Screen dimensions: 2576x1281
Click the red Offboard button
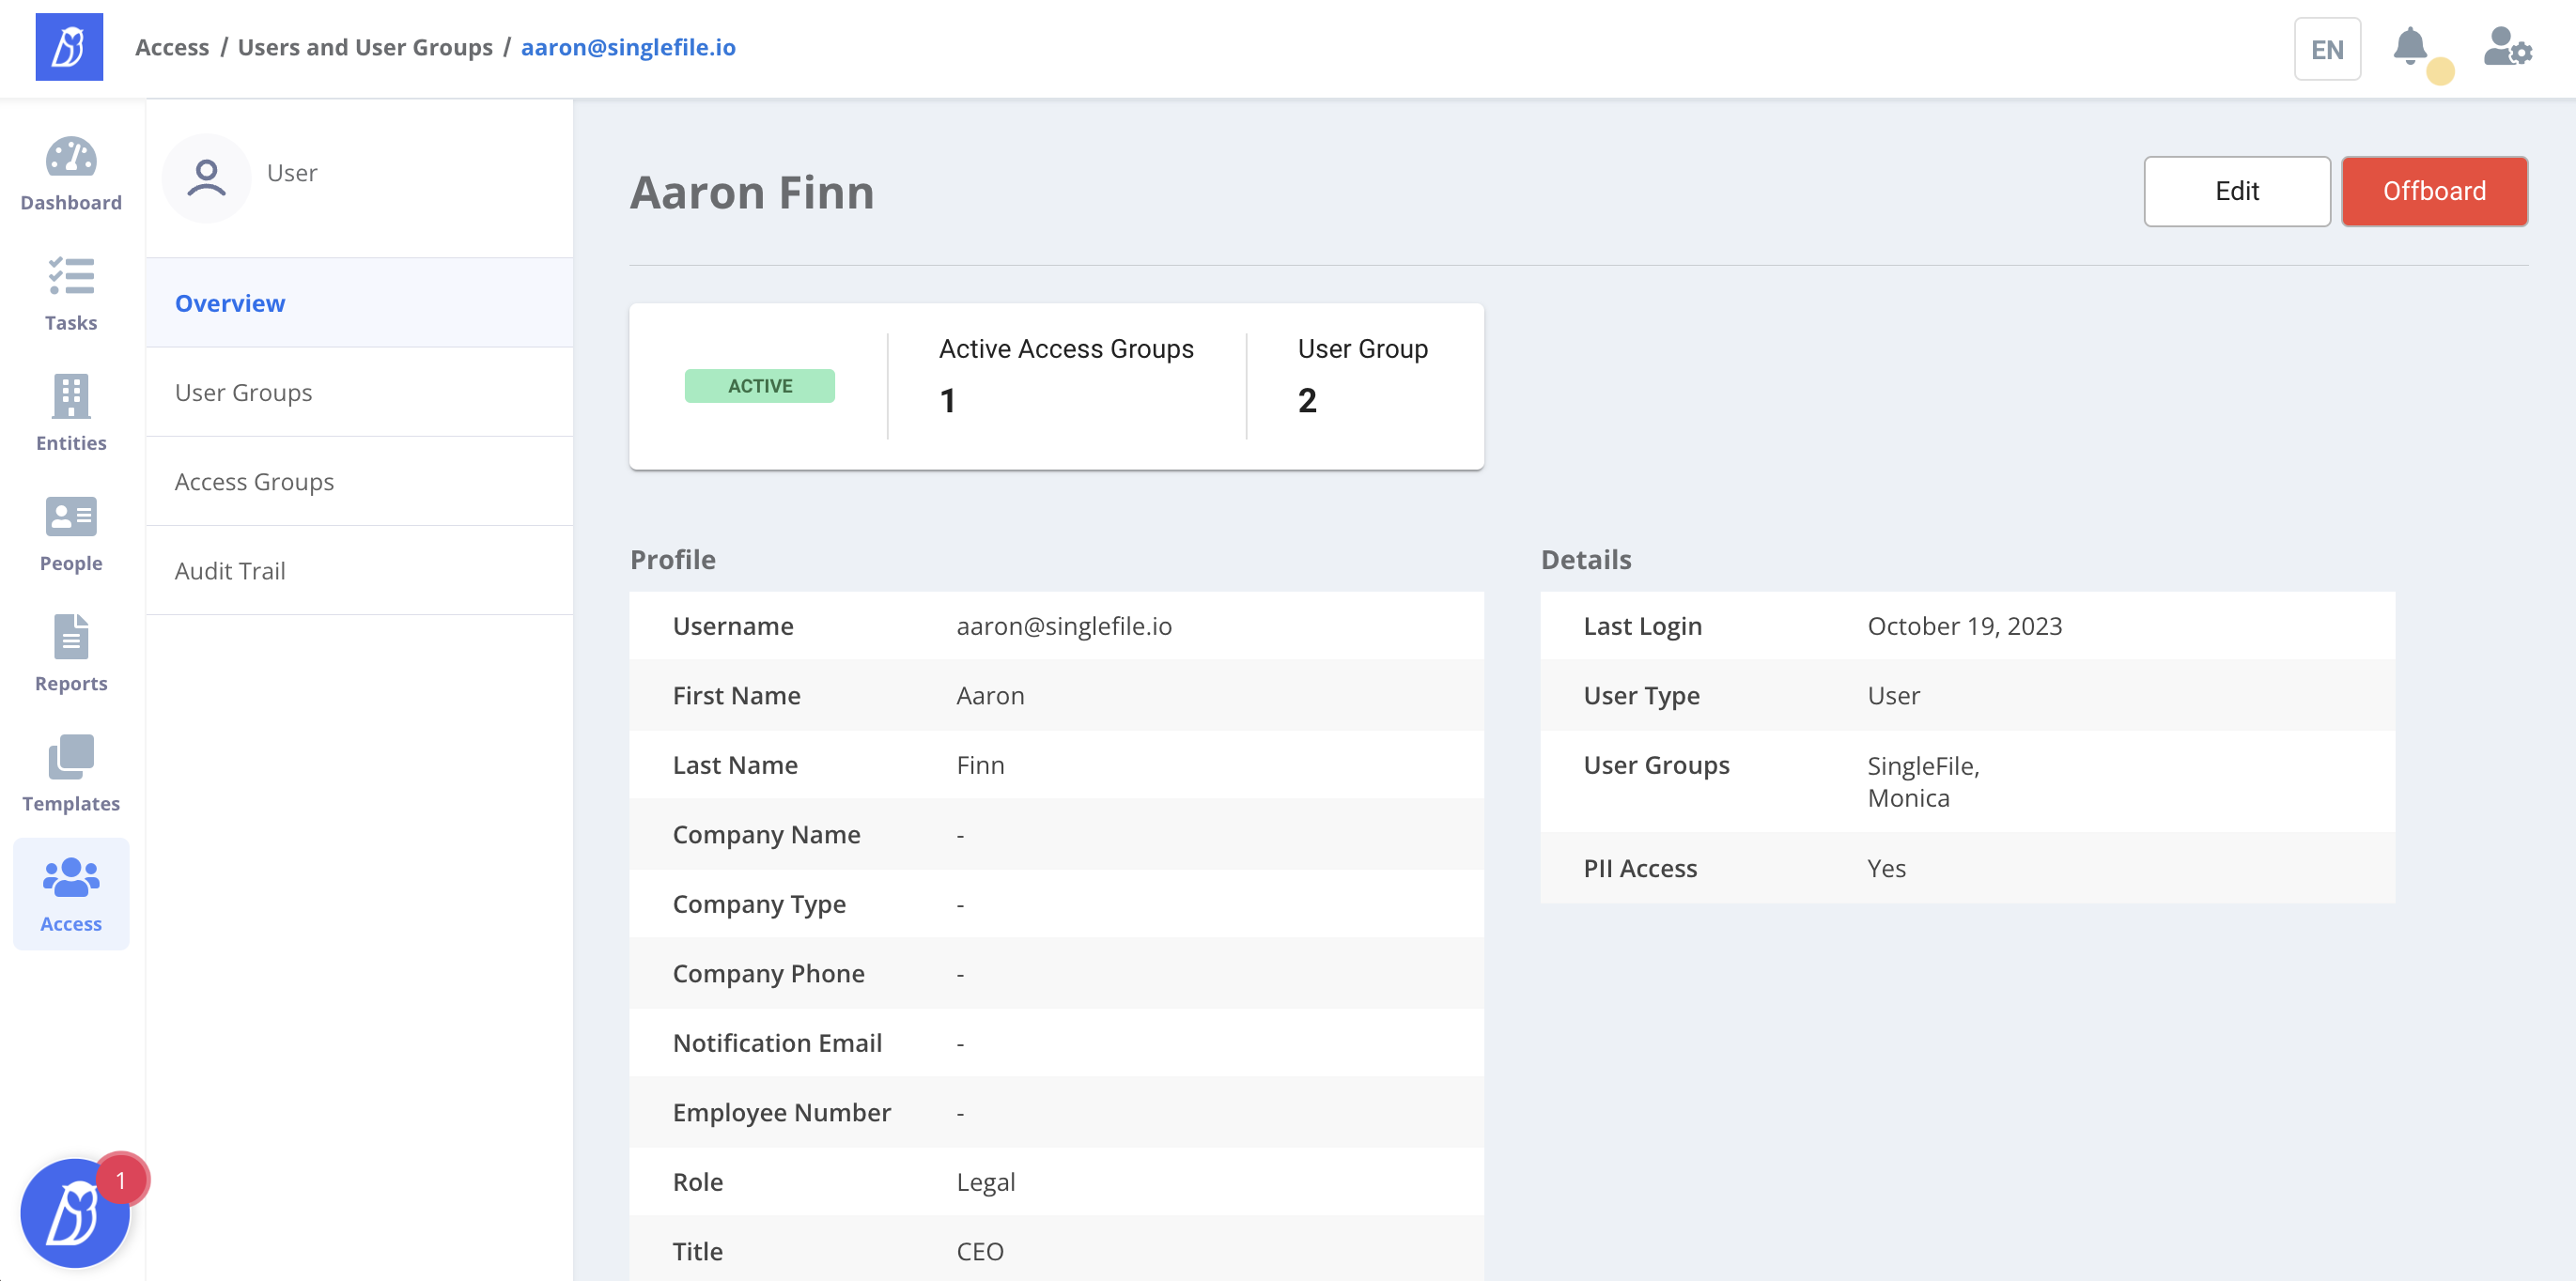pyautogui.click(x=2434, y=191)
